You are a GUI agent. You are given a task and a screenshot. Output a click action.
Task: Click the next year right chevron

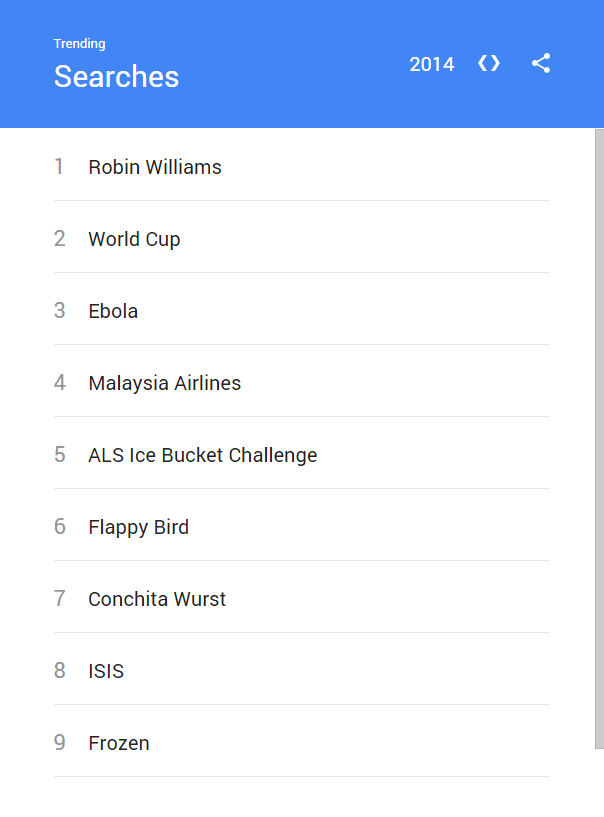coord(496,64)
